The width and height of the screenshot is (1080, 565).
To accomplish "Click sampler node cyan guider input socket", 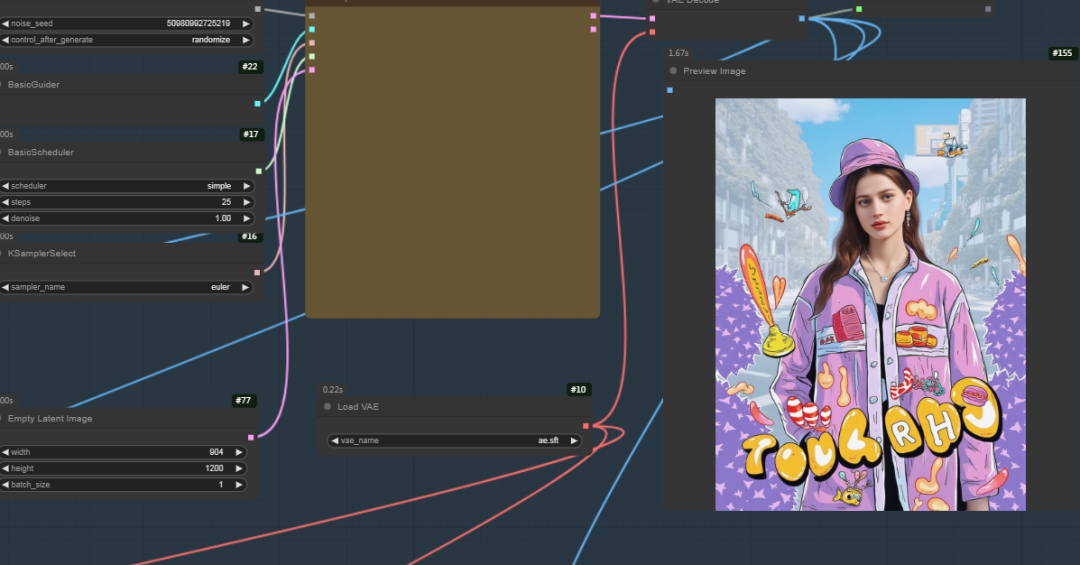I will 312,30.
